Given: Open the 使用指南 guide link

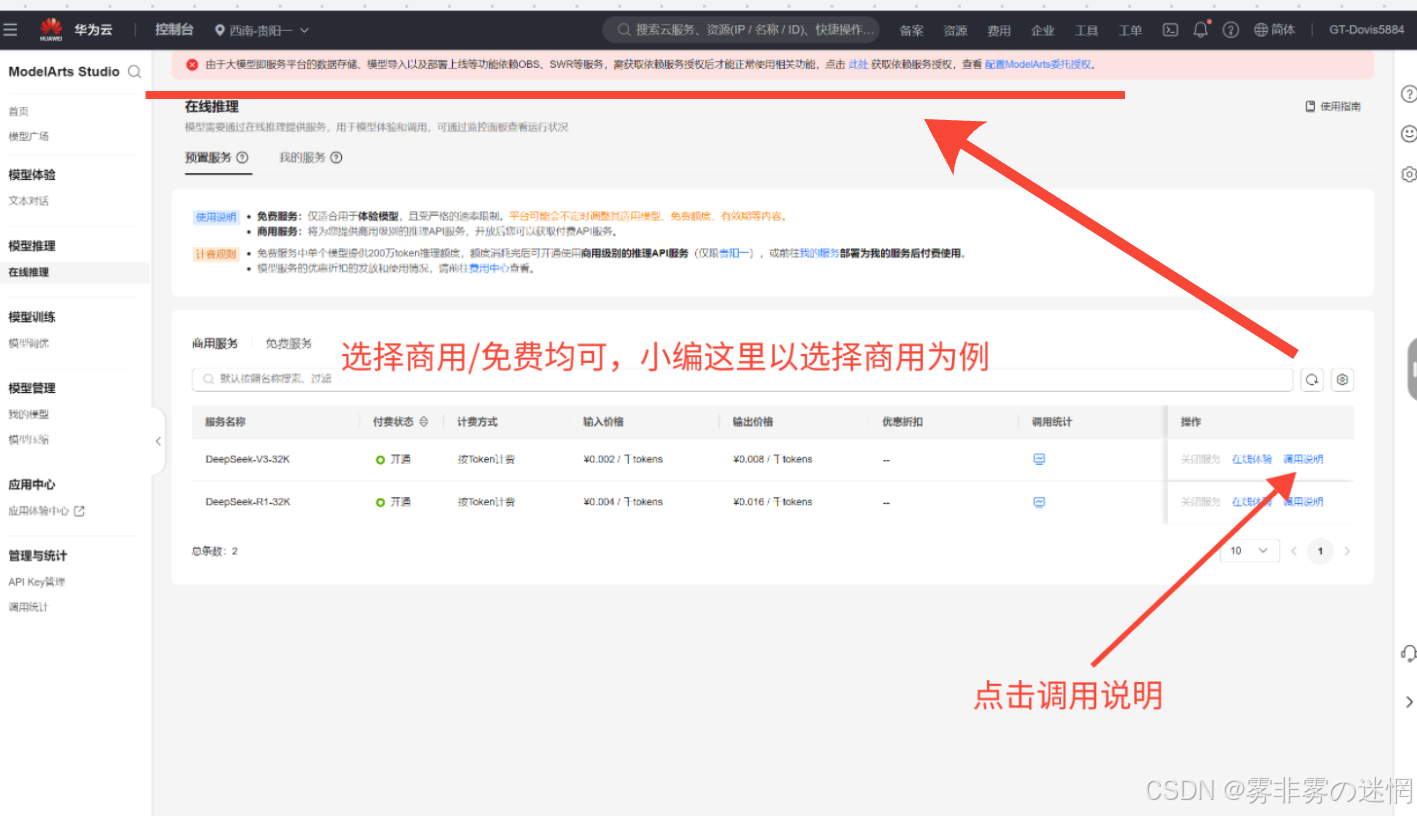Looking at the screenshot, I should pos(1333,106).
